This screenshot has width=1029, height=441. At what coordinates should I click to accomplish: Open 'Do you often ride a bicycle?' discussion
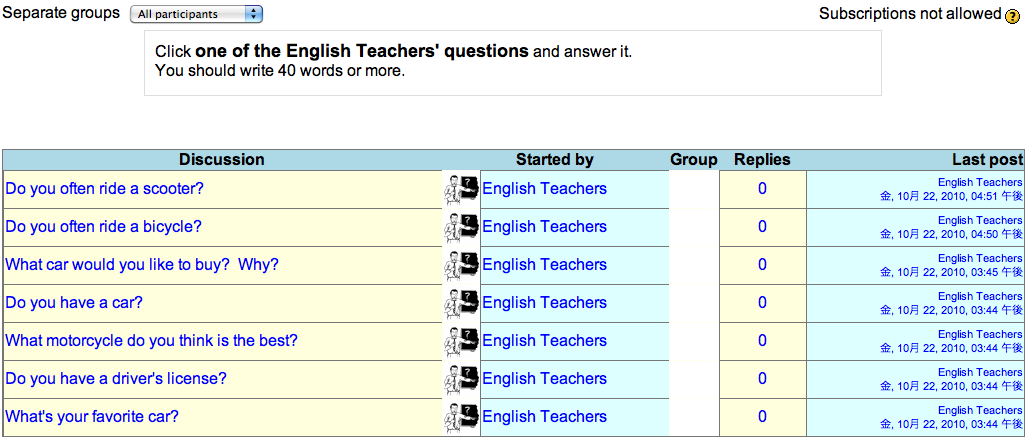[104, 227]
